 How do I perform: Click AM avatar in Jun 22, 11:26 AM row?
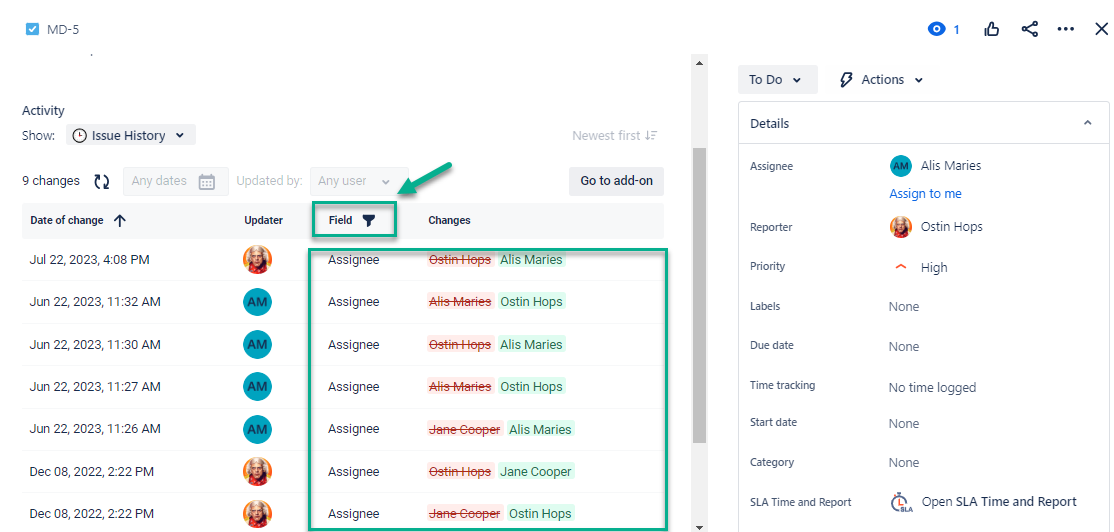(x=257, y=429)
